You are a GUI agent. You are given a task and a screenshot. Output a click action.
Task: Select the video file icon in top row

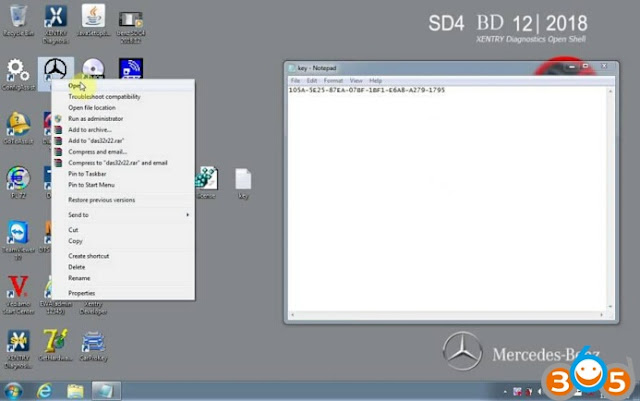(x=131, y=25)
